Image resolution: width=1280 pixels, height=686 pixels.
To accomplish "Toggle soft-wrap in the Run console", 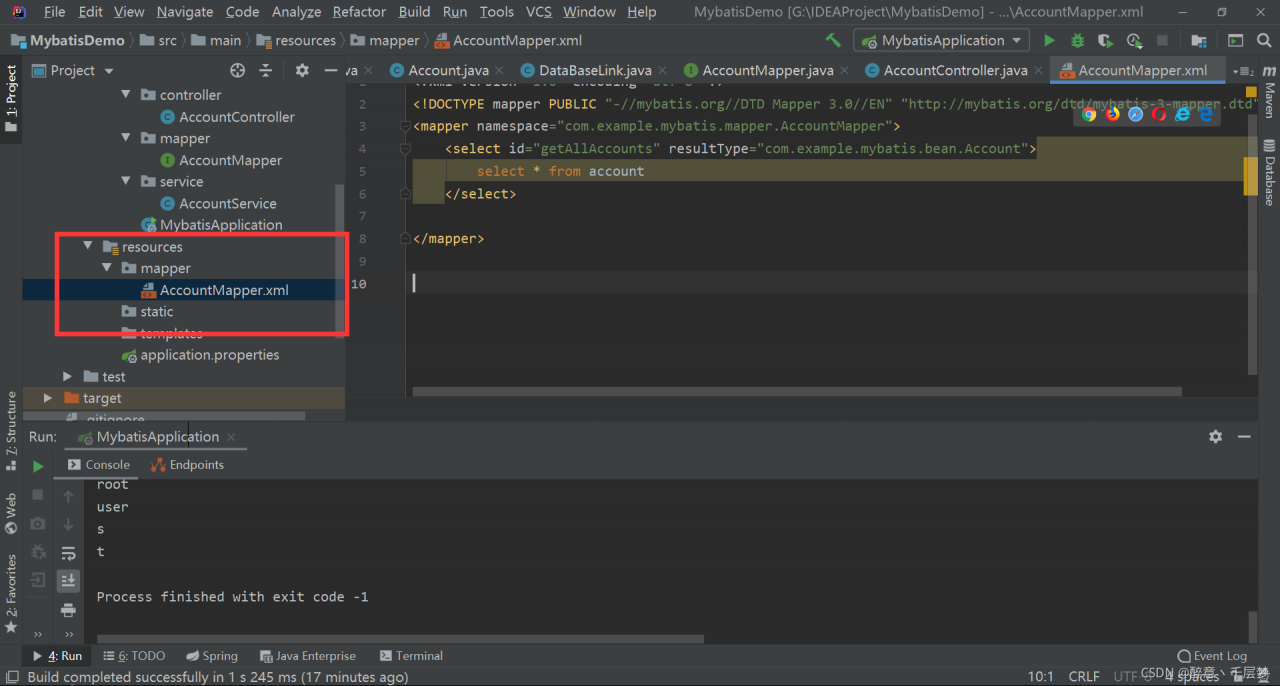I will click(68, 553).
